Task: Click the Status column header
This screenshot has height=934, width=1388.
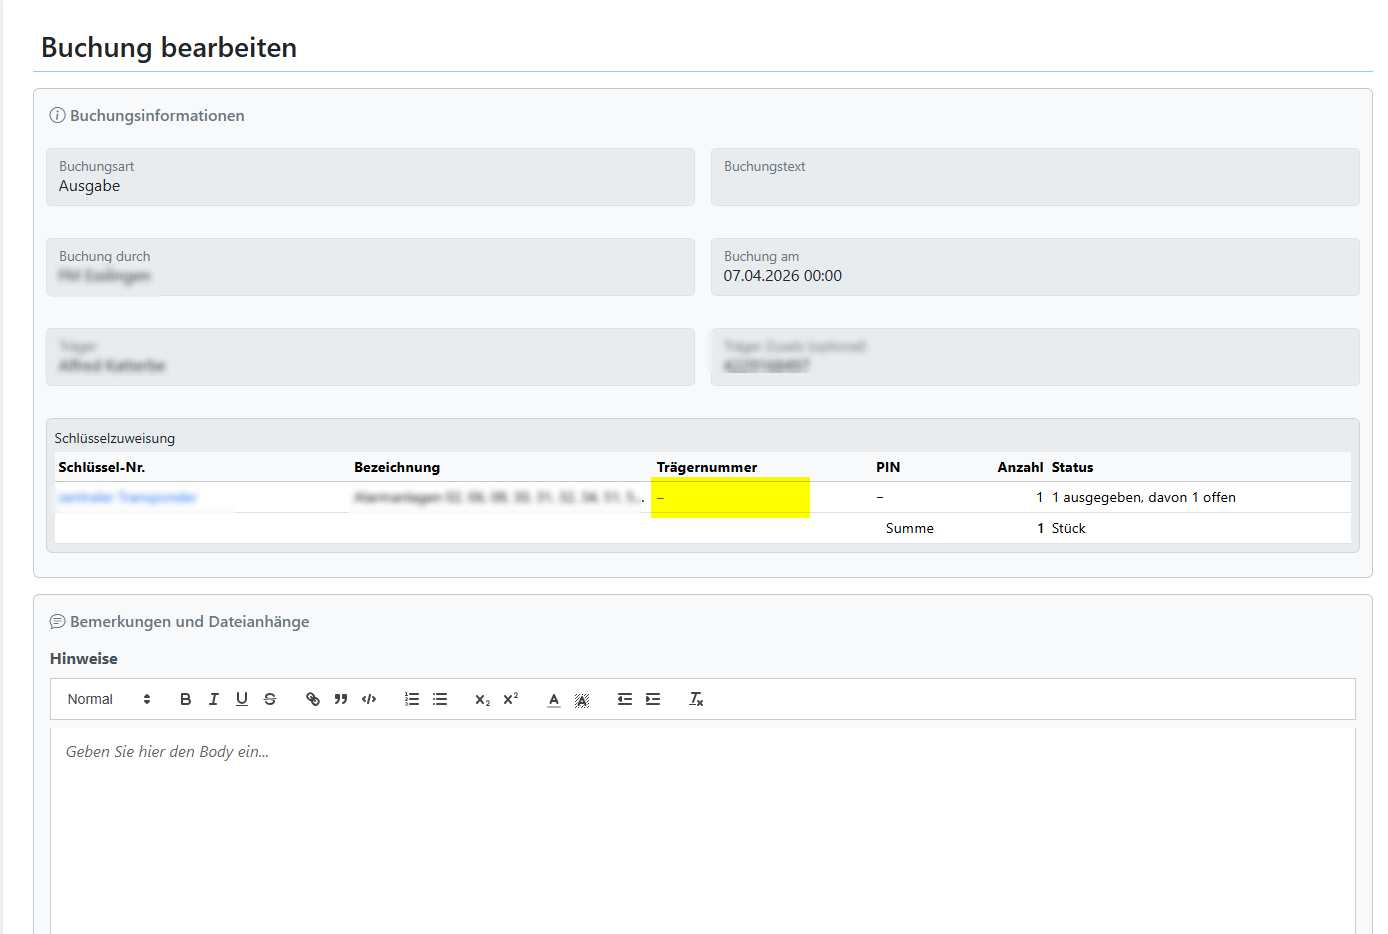Action: (x=1072, y=467)
